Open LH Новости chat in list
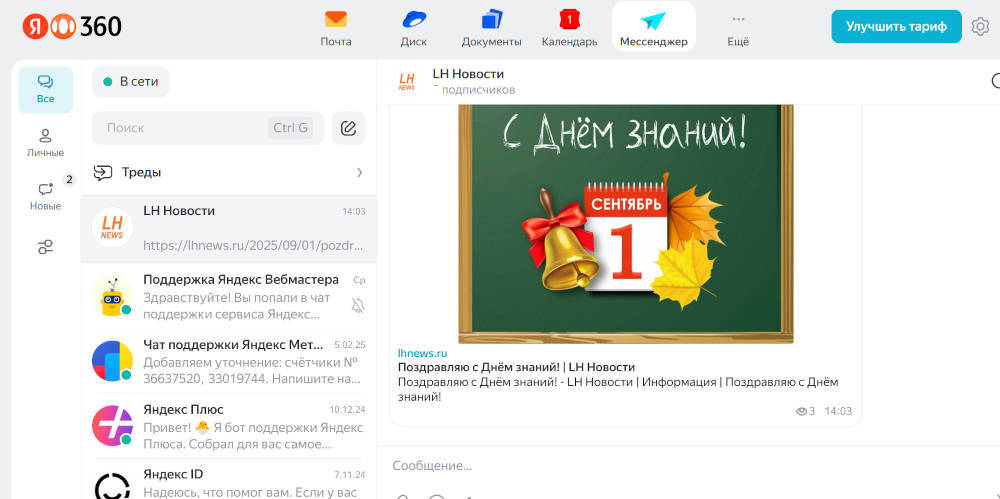 [x=228, y=228]
